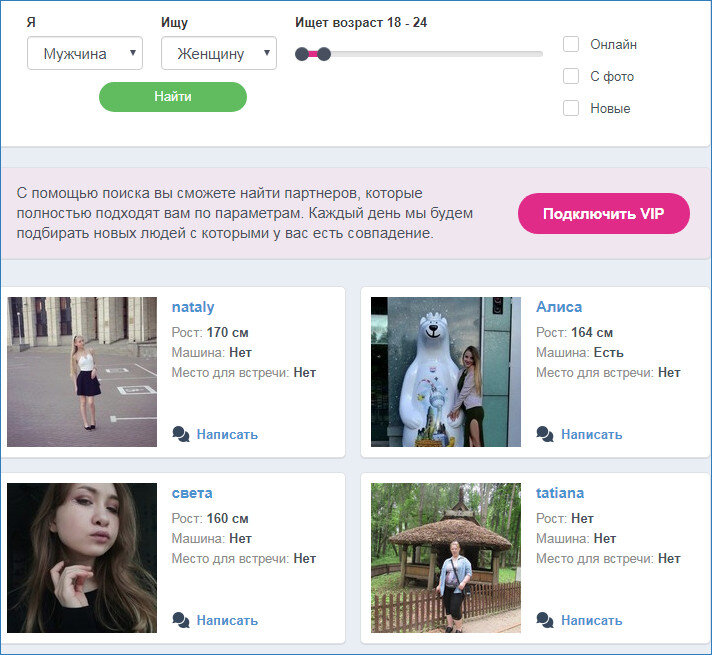Click the minimum age slider handle

coord(302,54)
